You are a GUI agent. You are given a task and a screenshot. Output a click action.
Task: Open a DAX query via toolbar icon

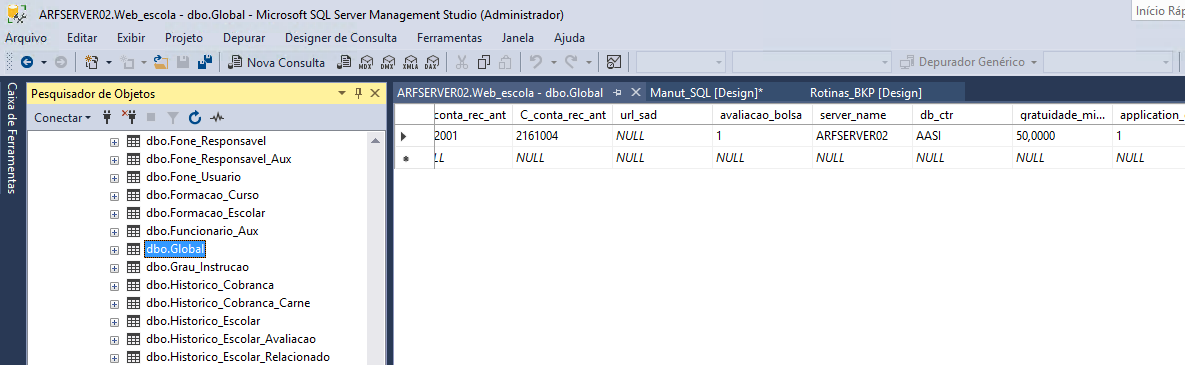[x=432, y=62]
